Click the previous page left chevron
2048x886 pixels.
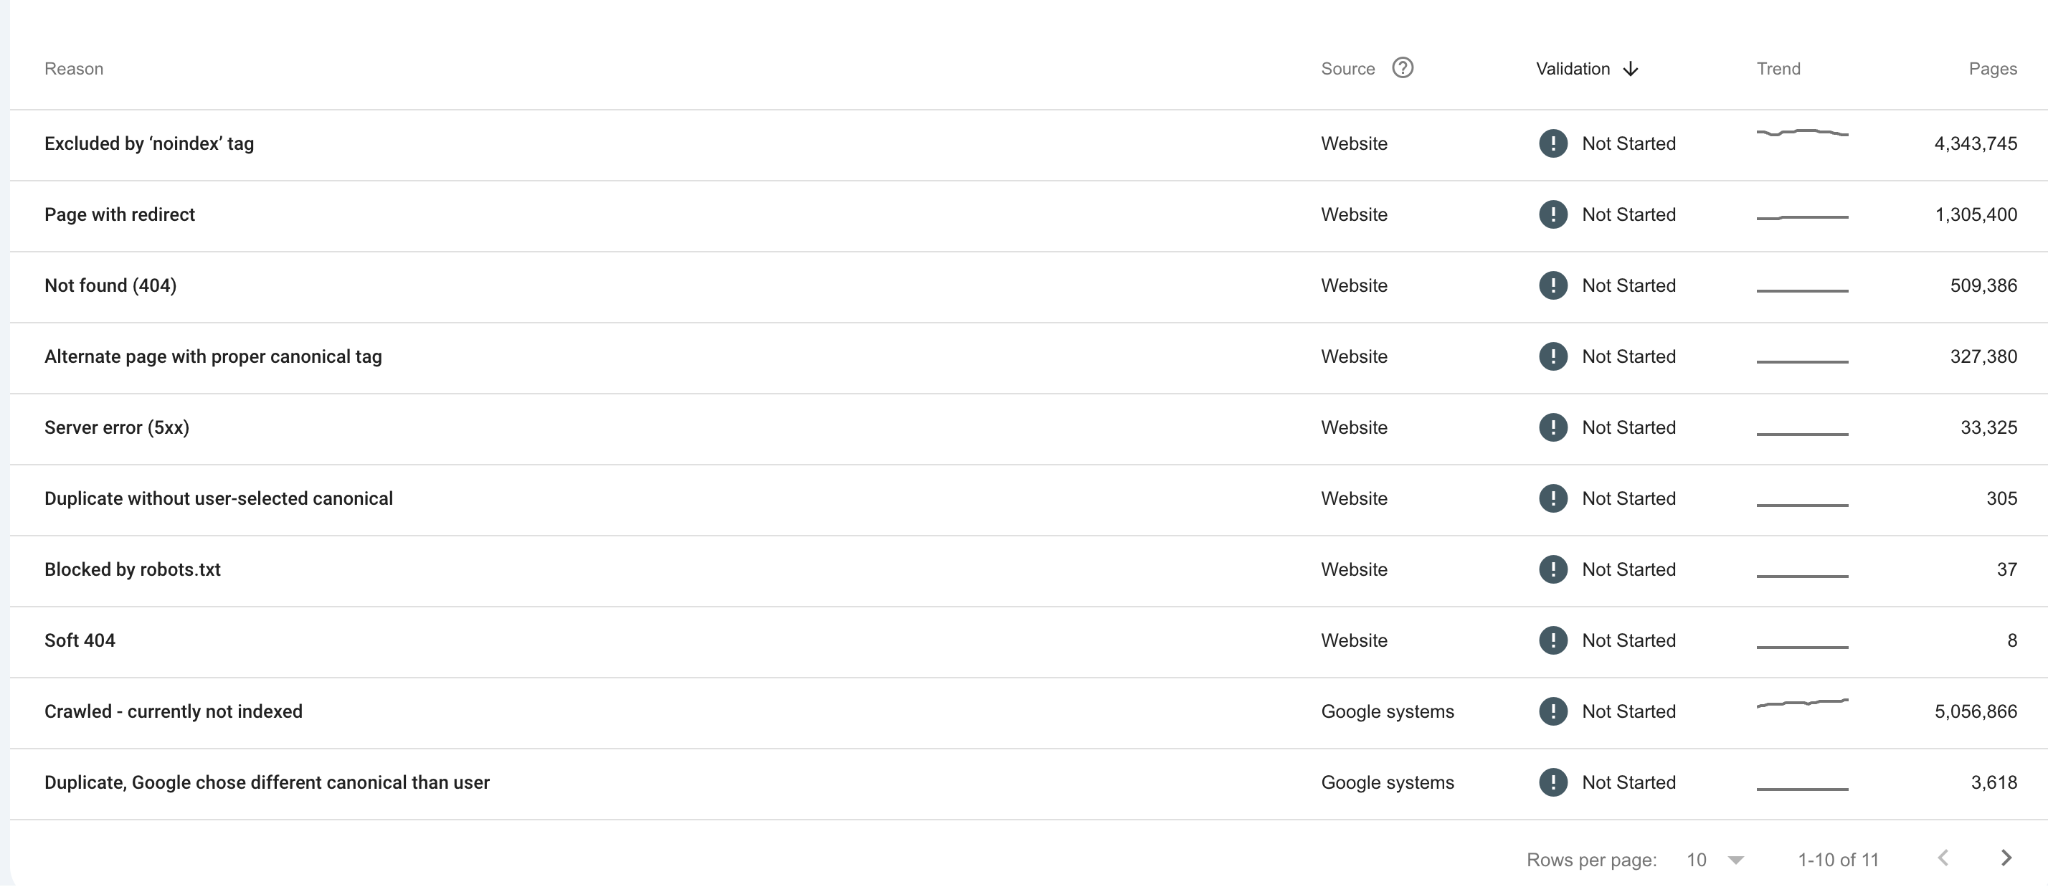1943,858
